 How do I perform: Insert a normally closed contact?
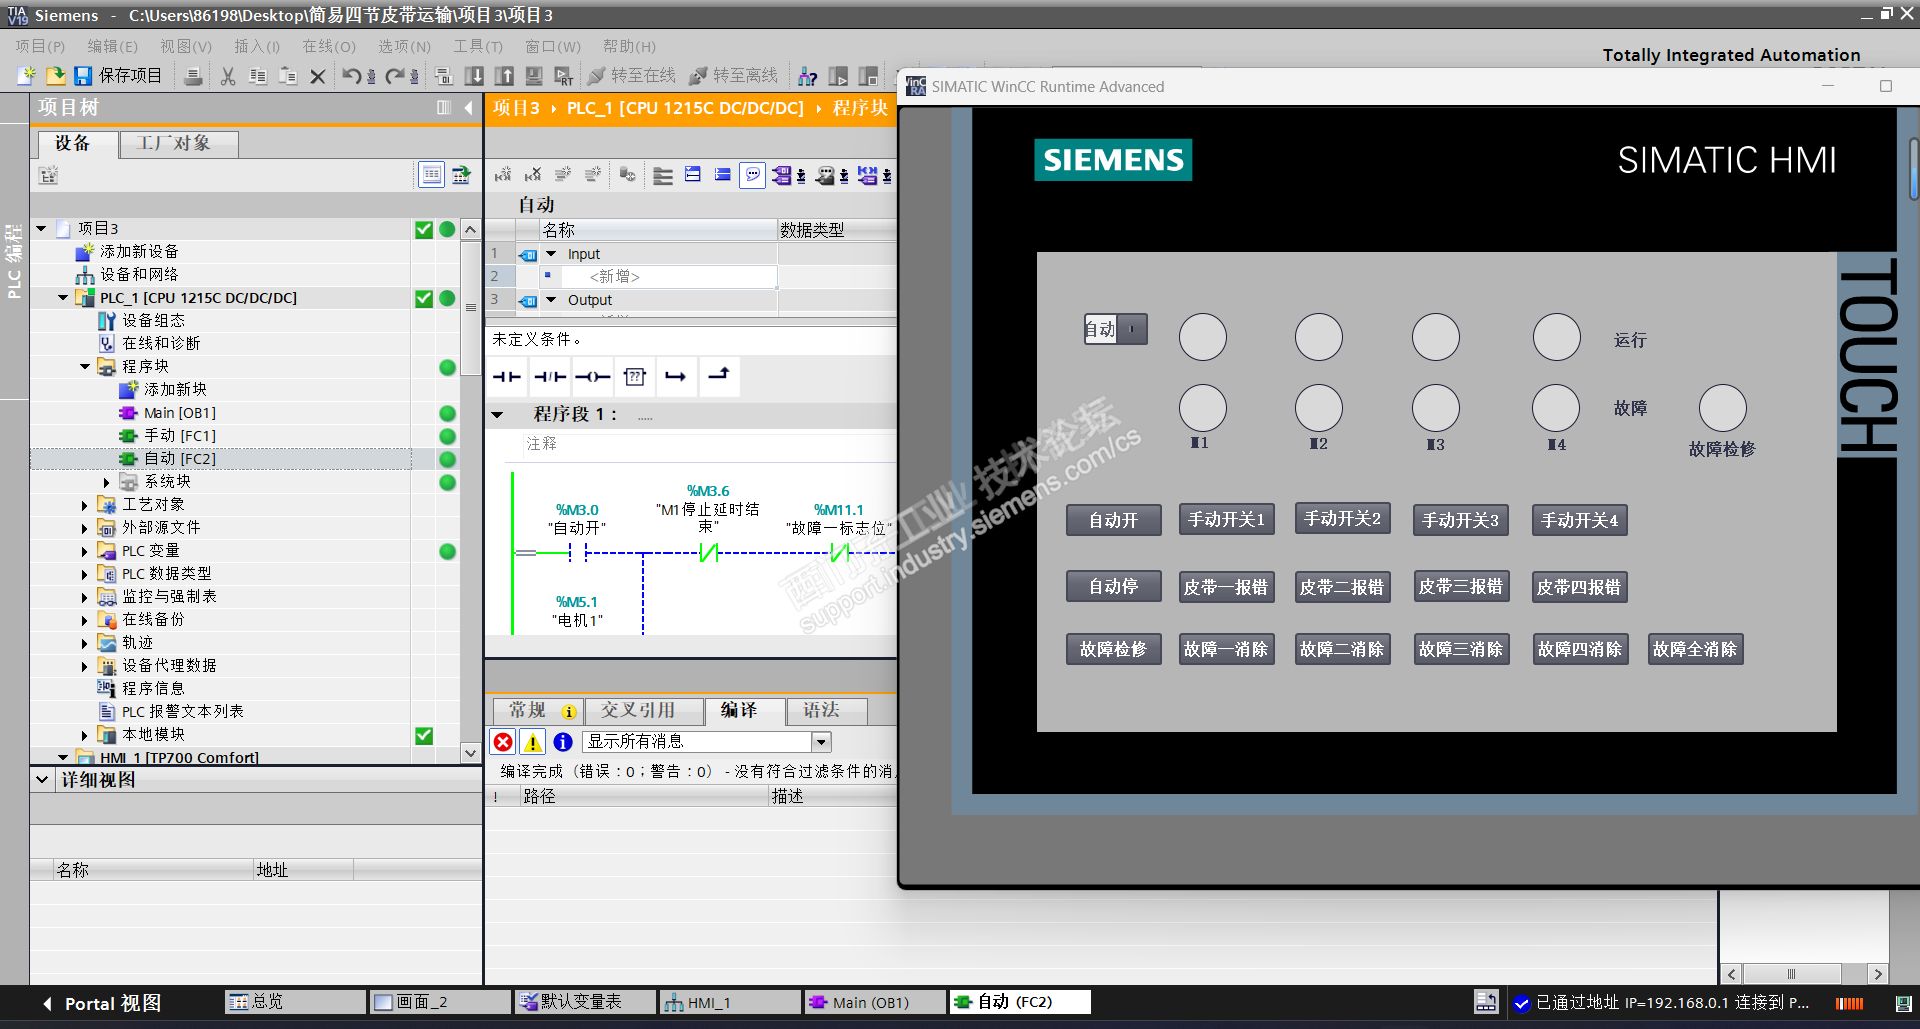tap(550, 376)
